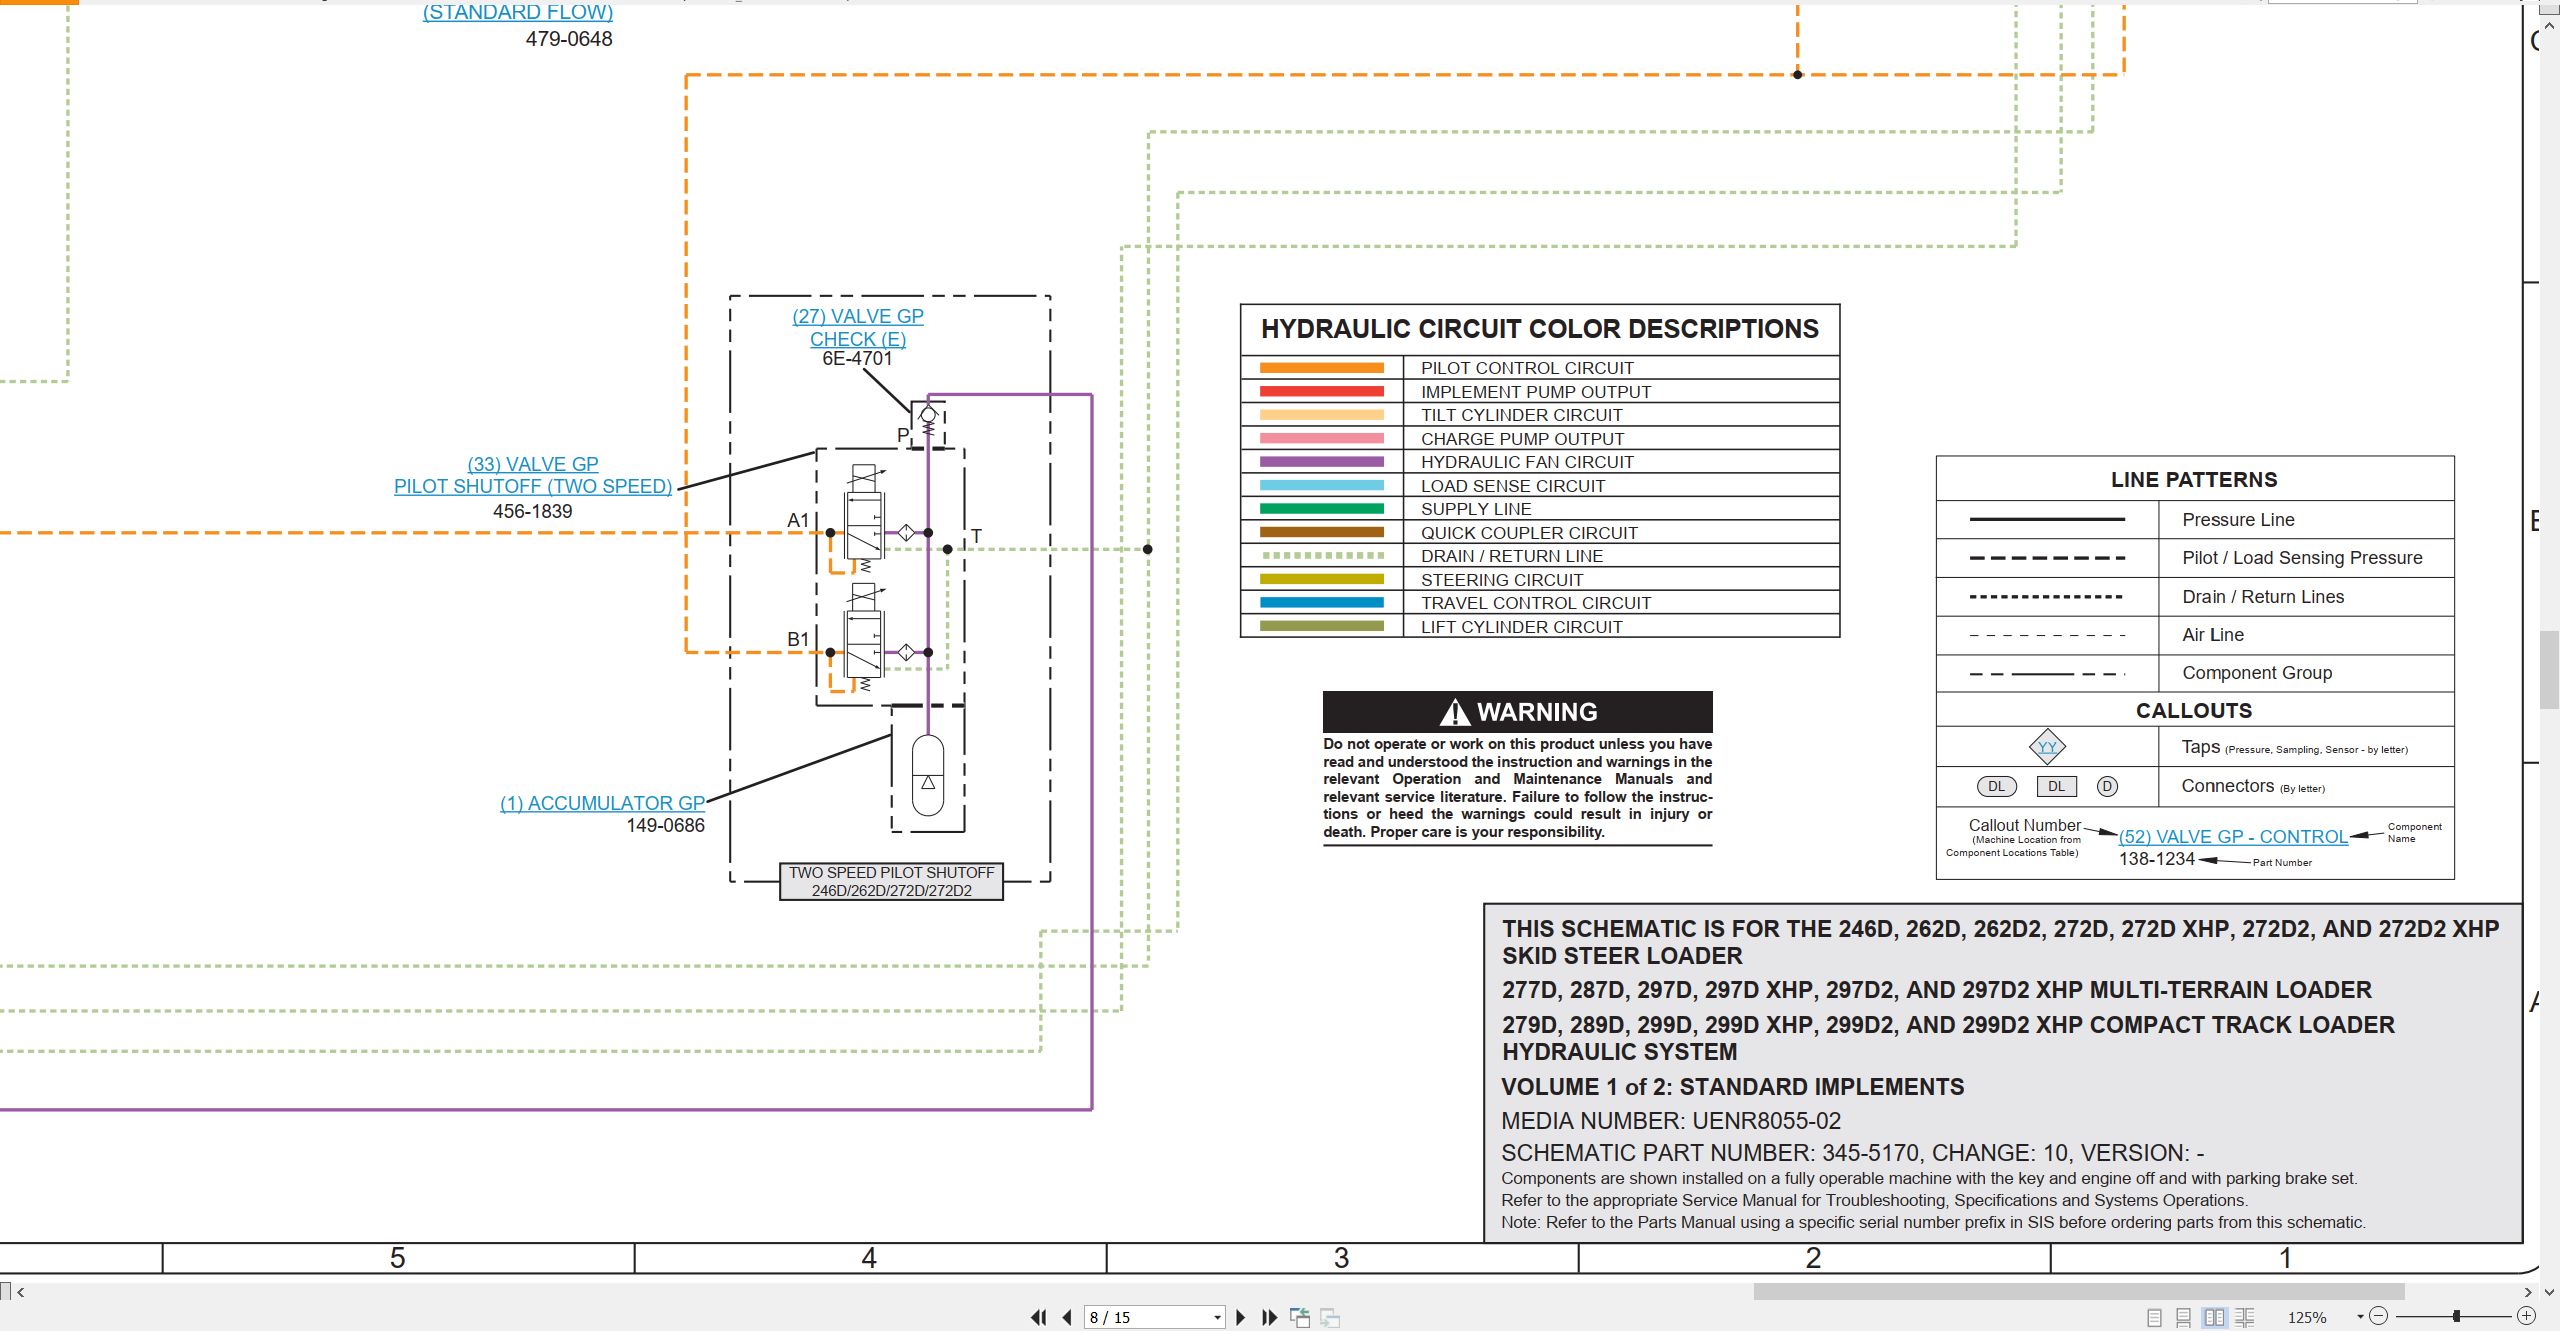Image resolution: width=2560 pixels, height=1331 pixels.
Task: Select single page view layout
Action: click(x=2154, y=1317)
